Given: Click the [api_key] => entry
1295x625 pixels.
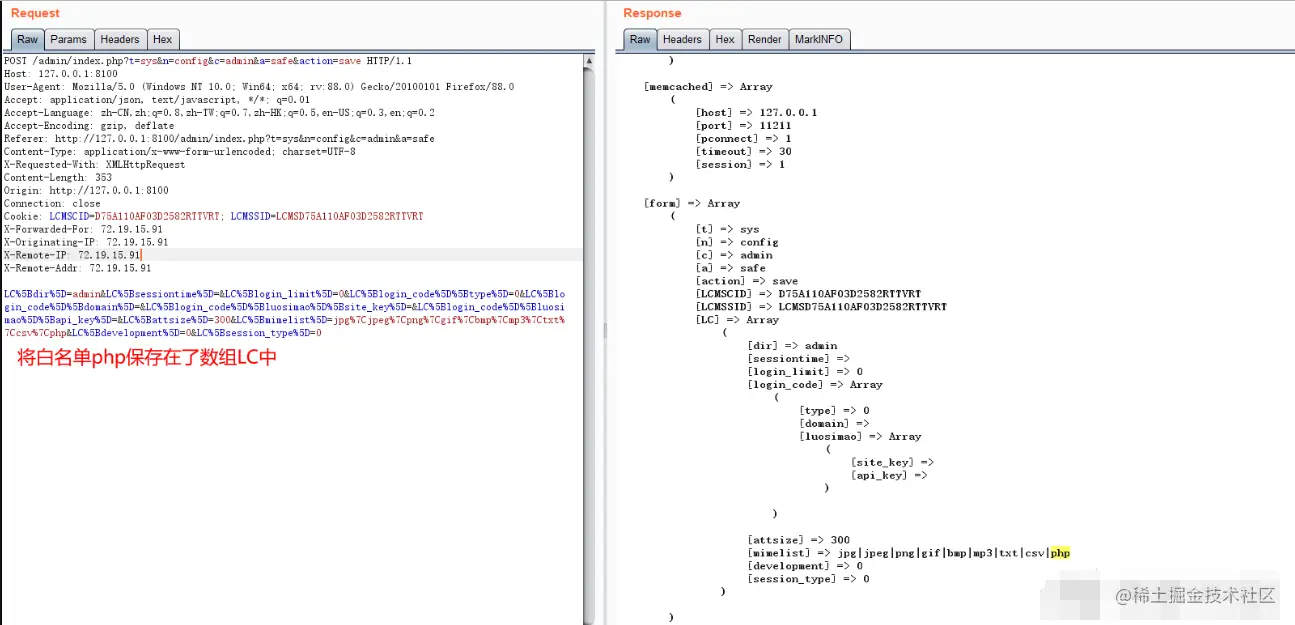Looking at the screenshot, I should coord(889,475).
